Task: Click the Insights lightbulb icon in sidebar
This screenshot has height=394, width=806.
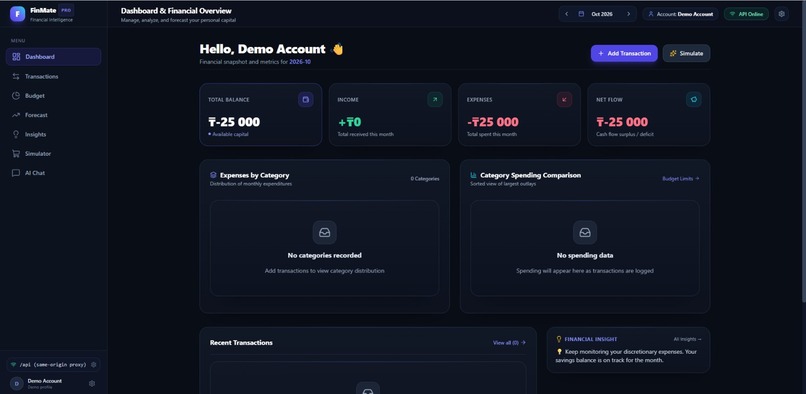Action: [x=16, y=134]
